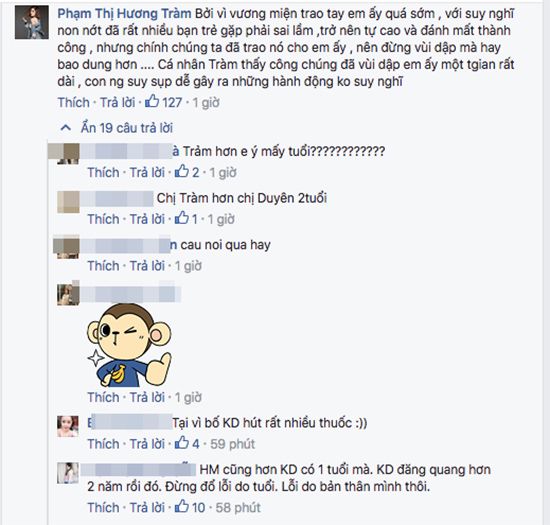This screenshot has width=550, height=525.
Task: Click Phạm Thị Hương Tràm's avatar thumbnail
Action: click(32, 22)
